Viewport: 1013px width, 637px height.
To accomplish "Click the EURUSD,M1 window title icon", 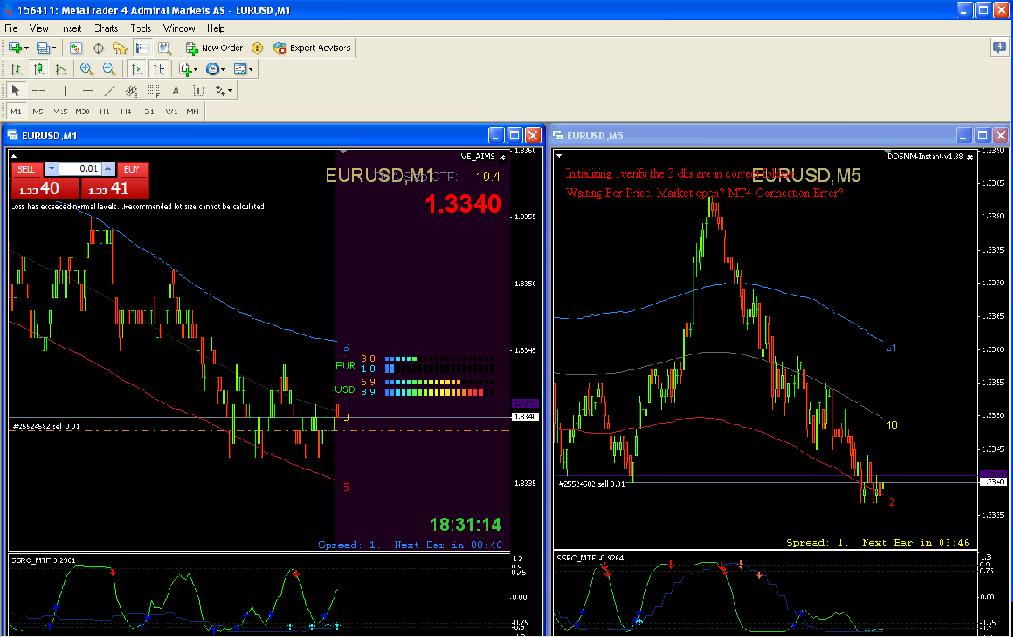I will [x=12, y=135].
